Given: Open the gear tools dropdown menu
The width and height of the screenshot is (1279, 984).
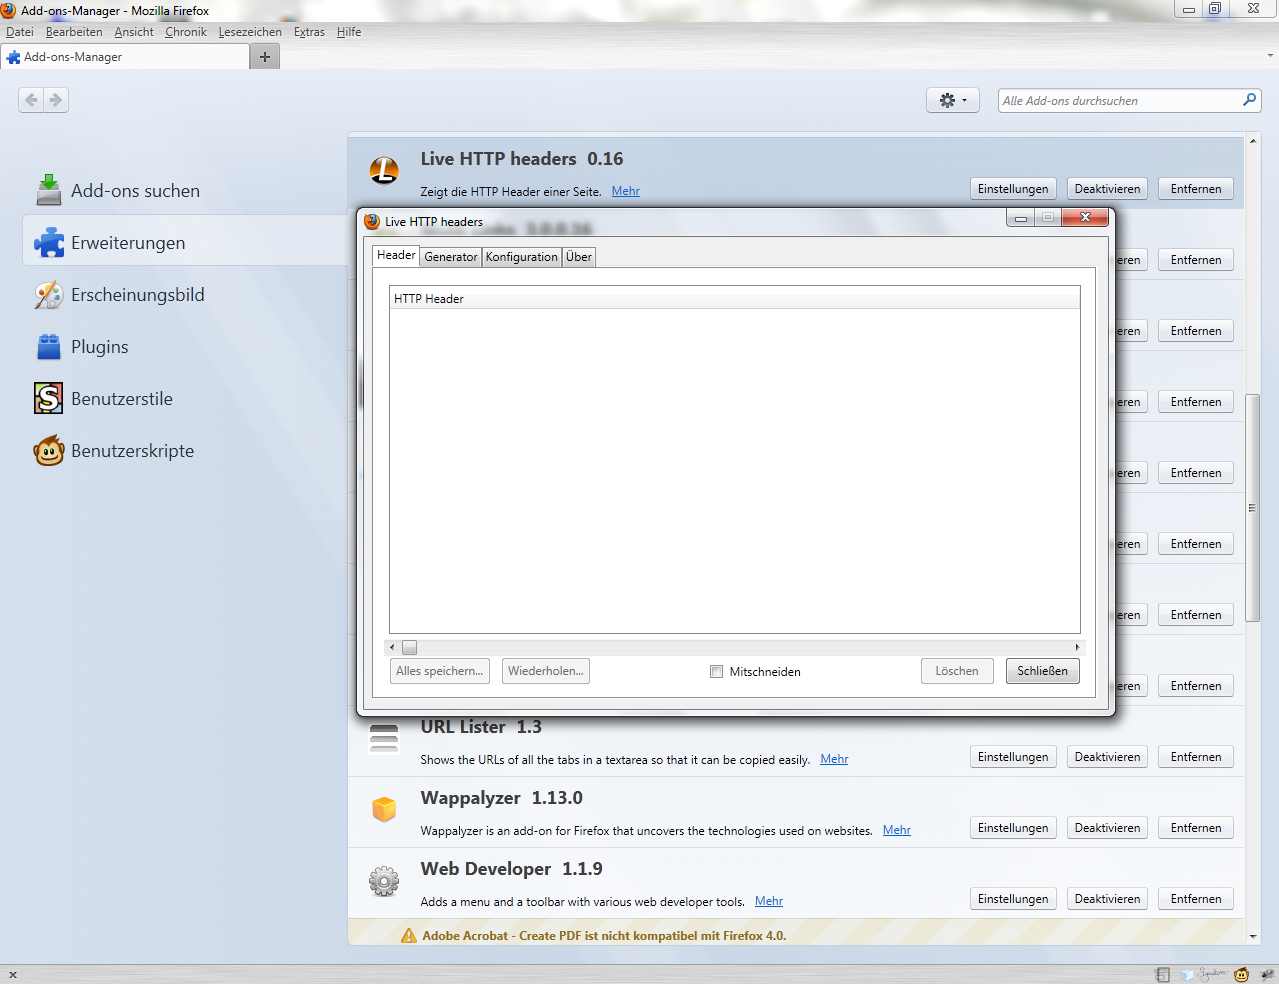Looking at the screenshot, I should [x=952, y=100].
